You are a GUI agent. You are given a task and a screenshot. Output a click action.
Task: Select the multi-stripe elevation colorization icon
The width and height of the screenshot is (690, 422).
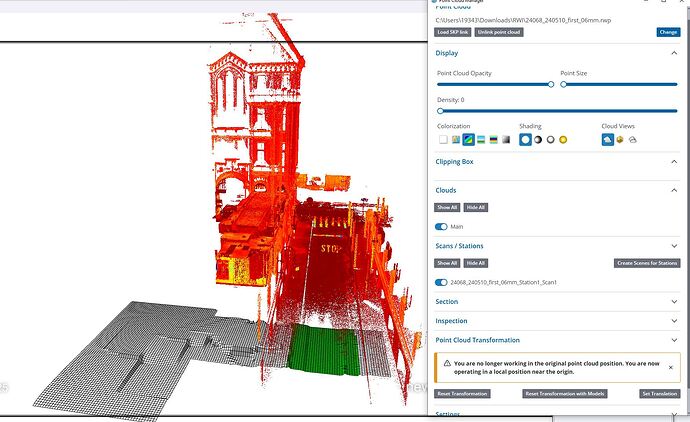pyautogui.click(x=494, y=139)
